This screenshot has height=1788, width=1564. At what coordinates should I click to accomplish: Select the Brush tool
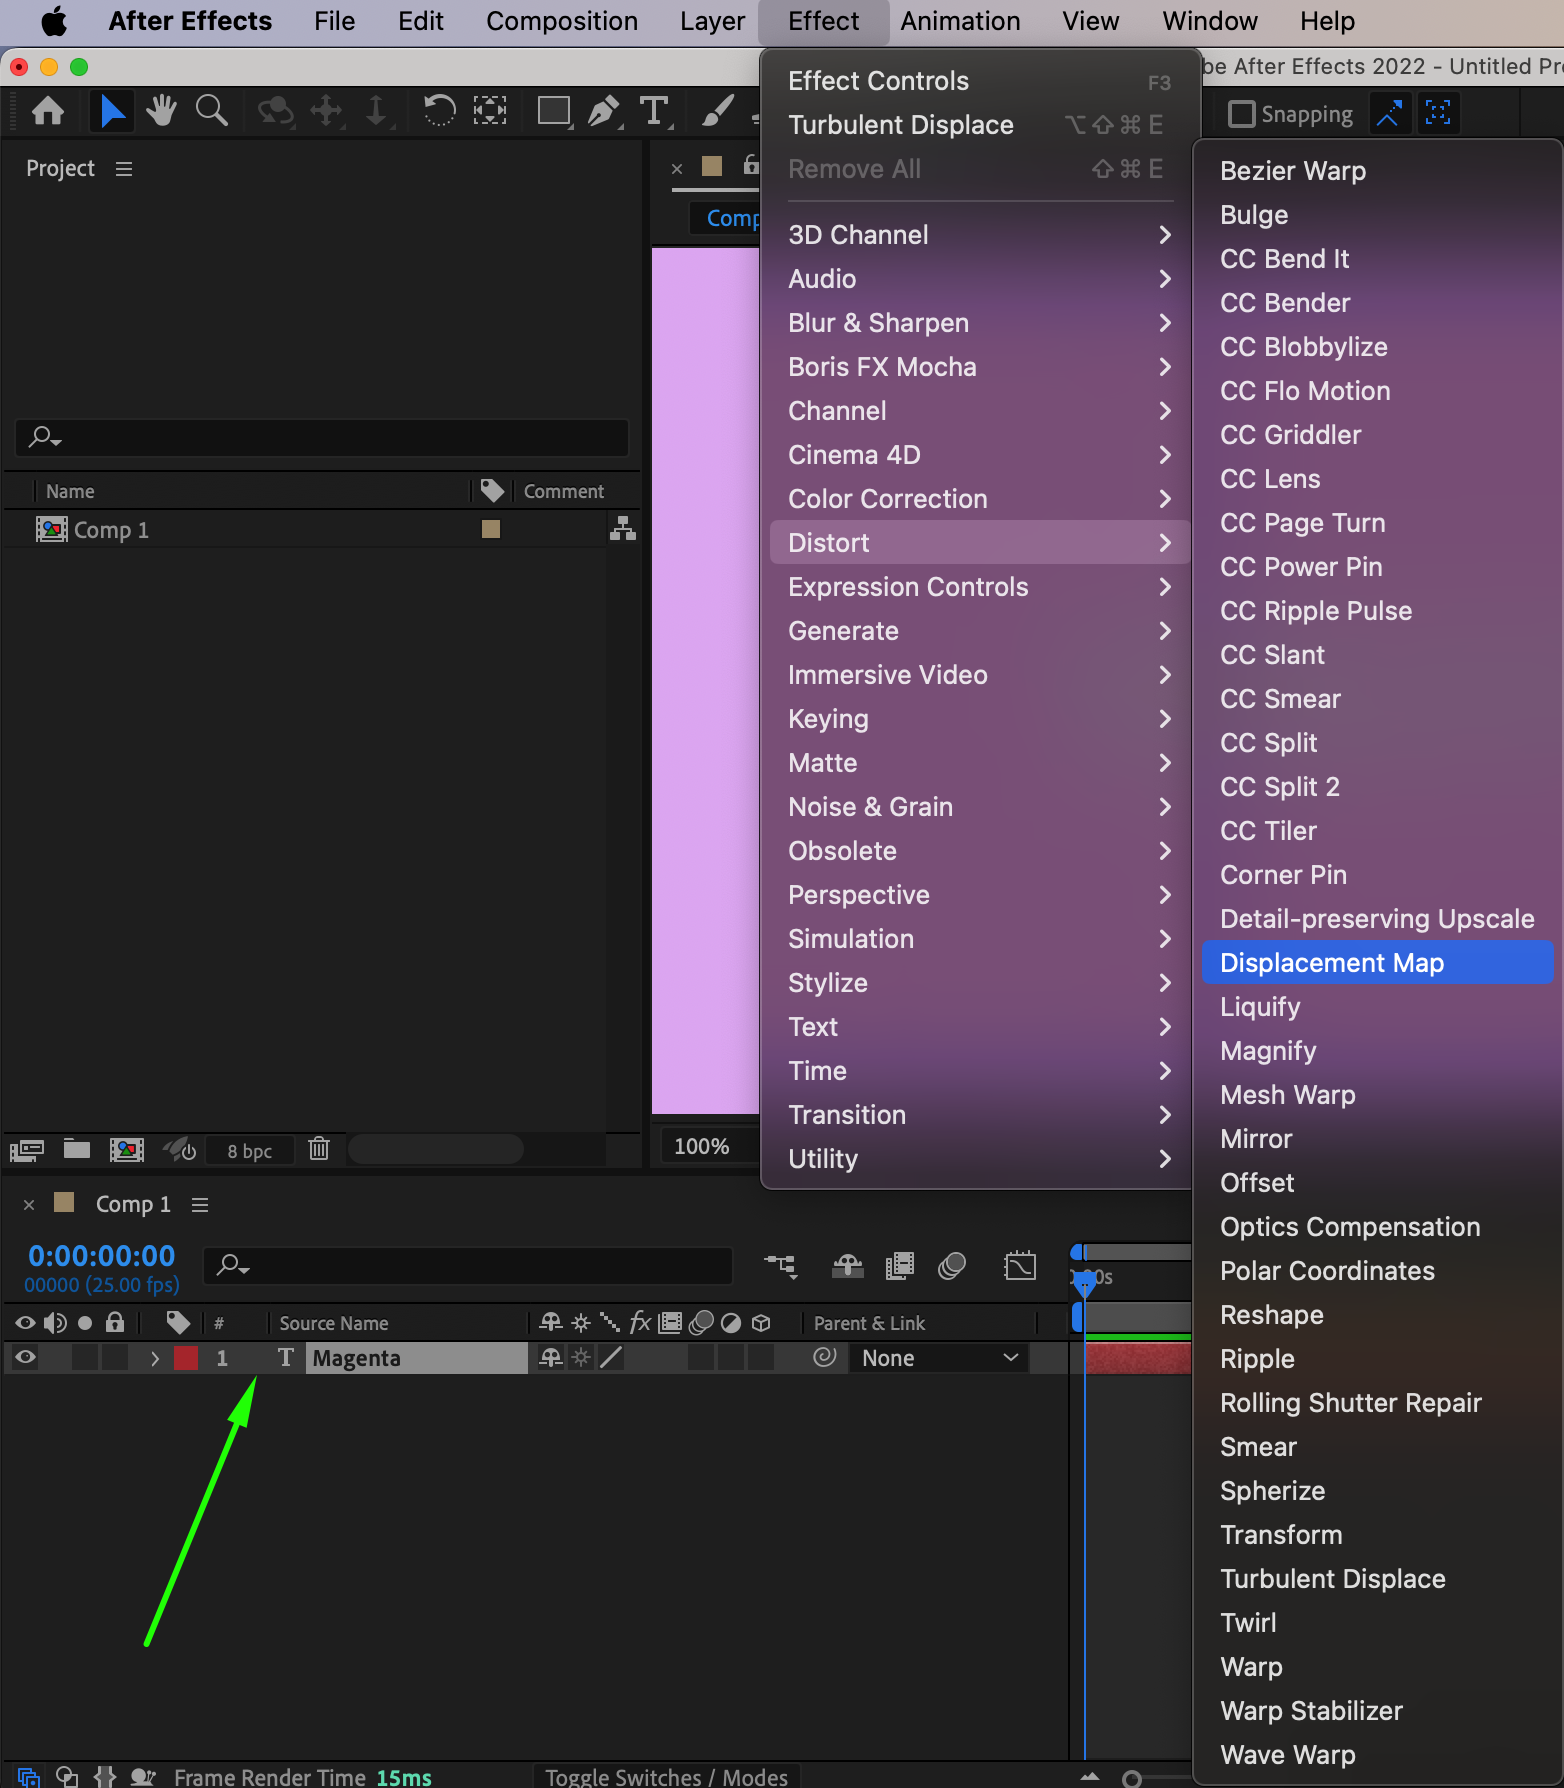(x=718, y=111)
